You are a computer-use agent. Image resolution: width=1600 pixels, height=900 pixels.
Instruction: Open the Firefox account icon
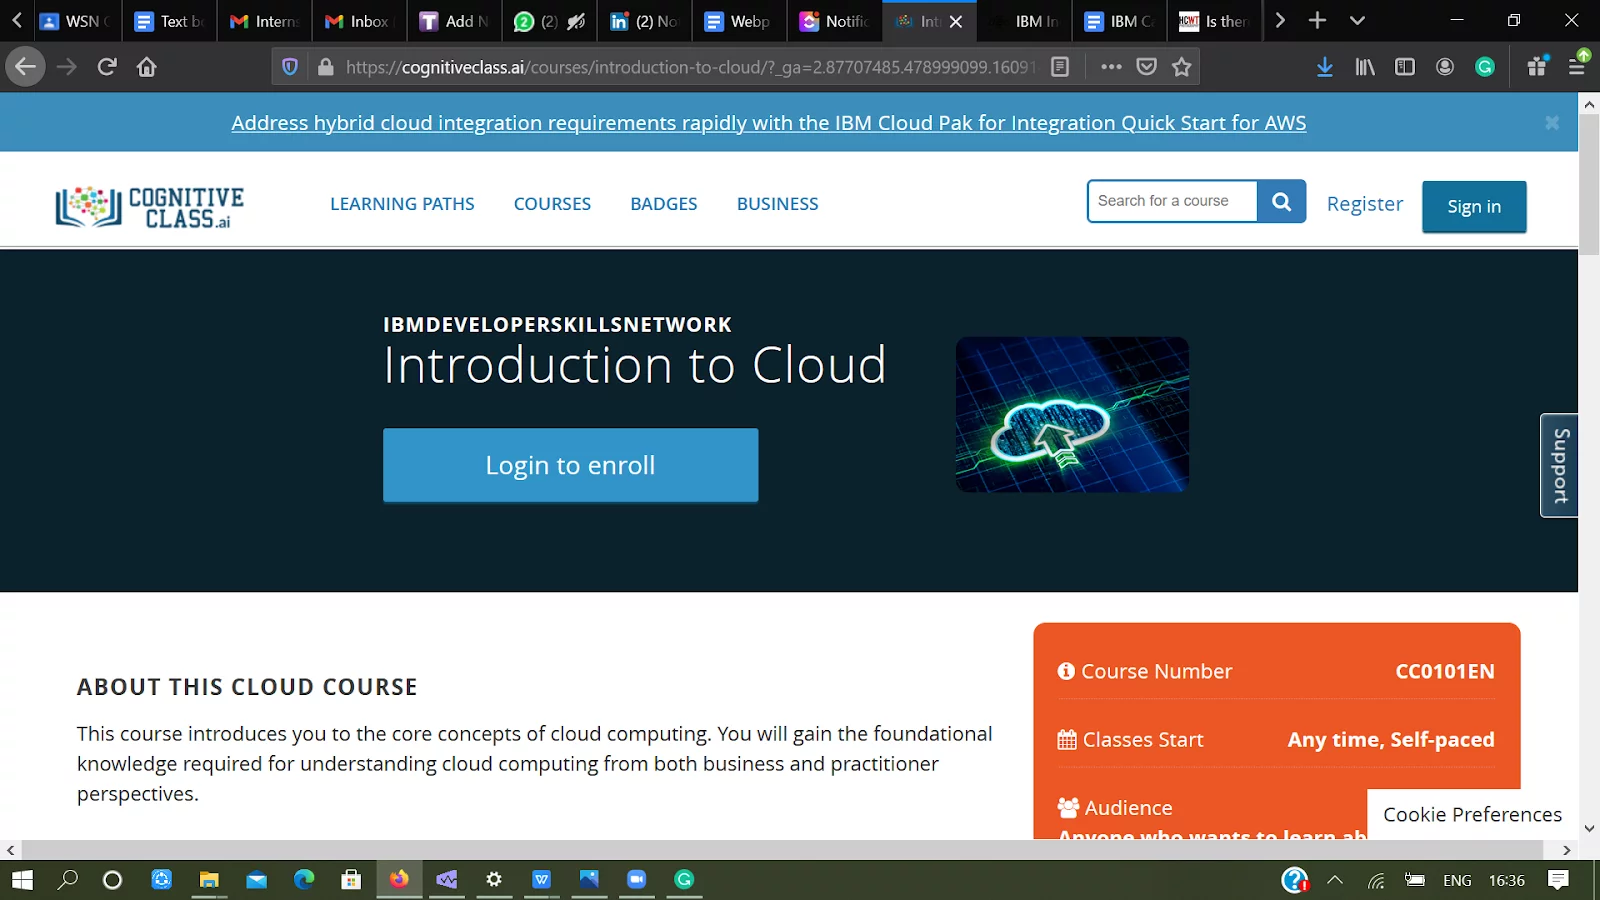1445,67
